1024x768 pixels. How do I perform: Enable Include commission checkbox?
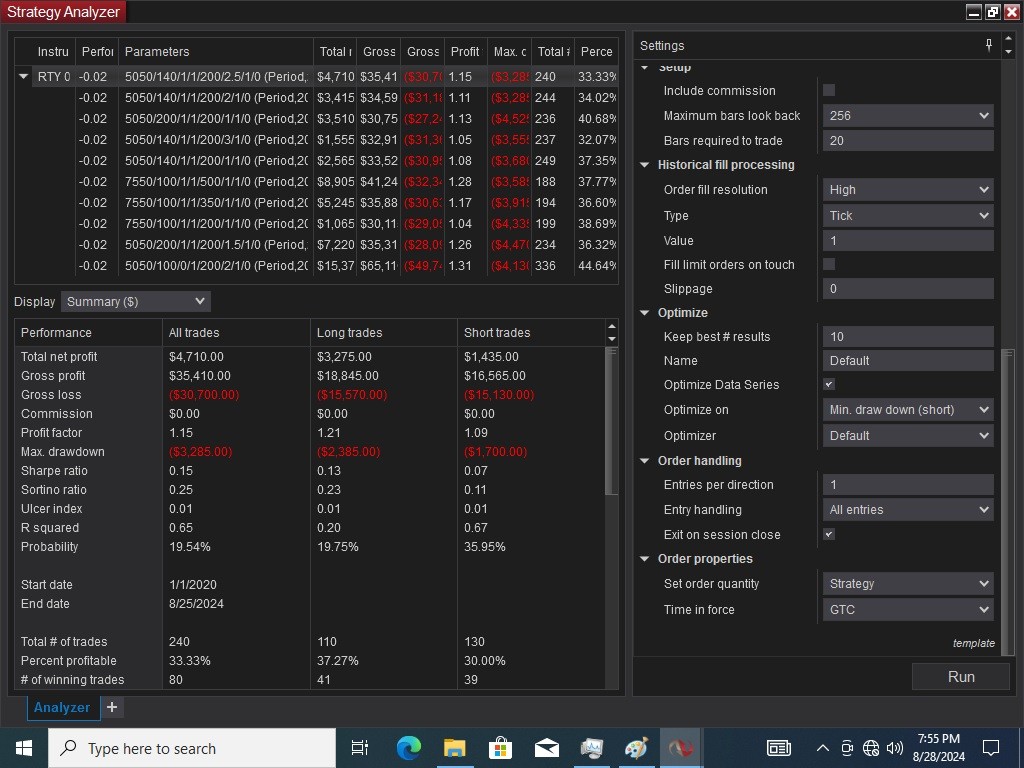(x=829, y=90)
